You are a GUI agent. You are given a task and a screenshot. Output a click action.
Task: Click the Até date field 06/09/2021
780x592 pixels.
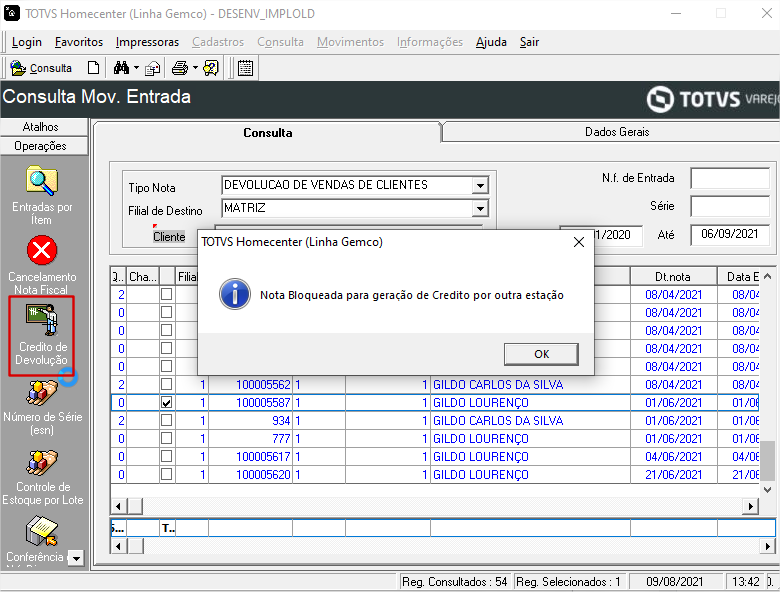[x=730, y=234]
